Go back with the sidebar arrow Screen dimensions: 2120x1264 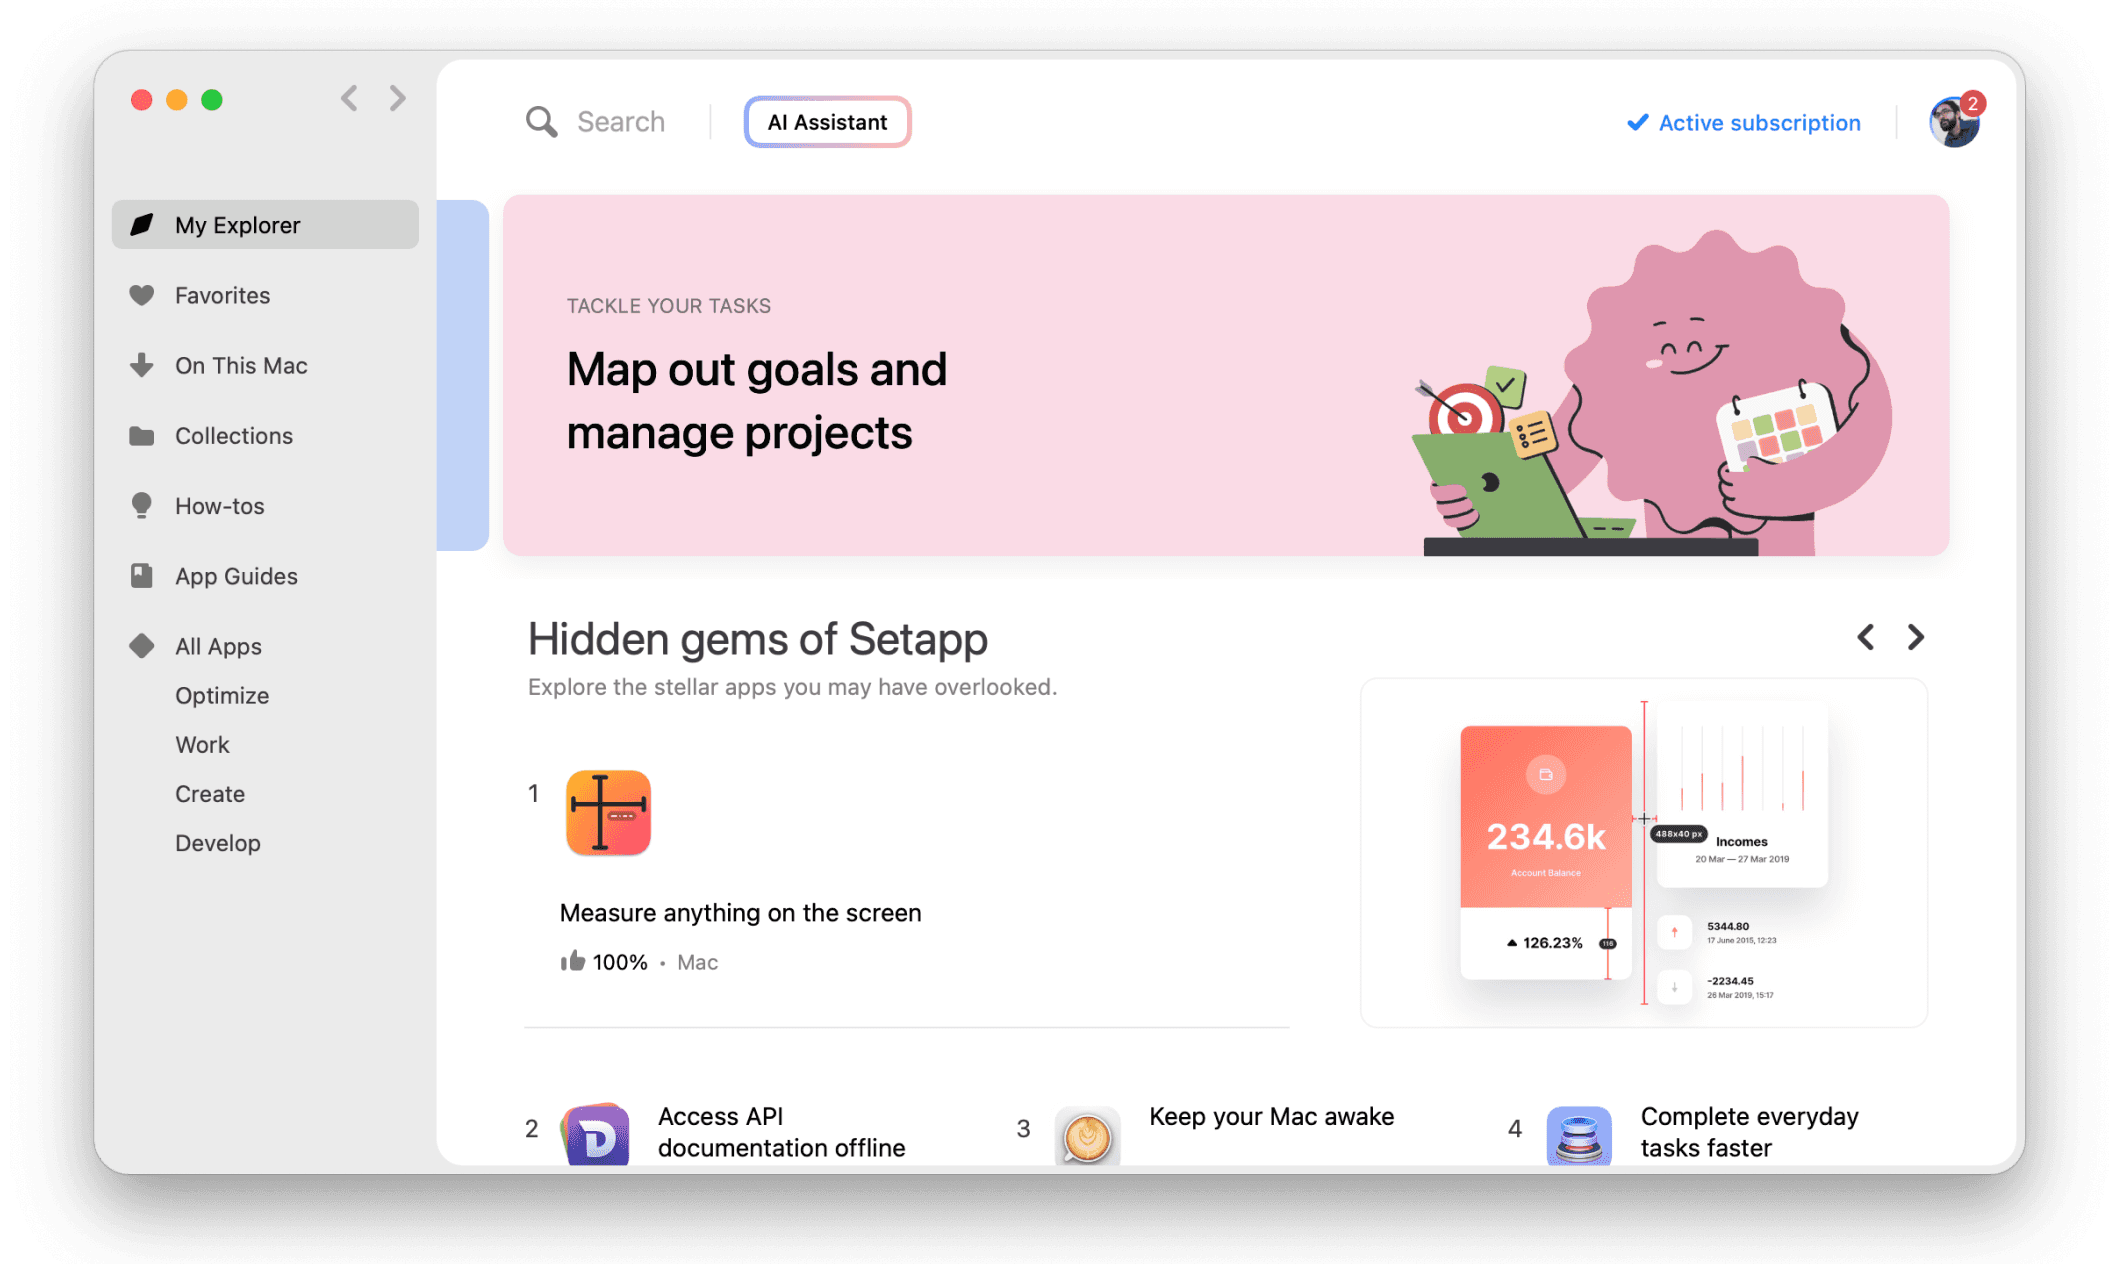[x=349, y=98]
